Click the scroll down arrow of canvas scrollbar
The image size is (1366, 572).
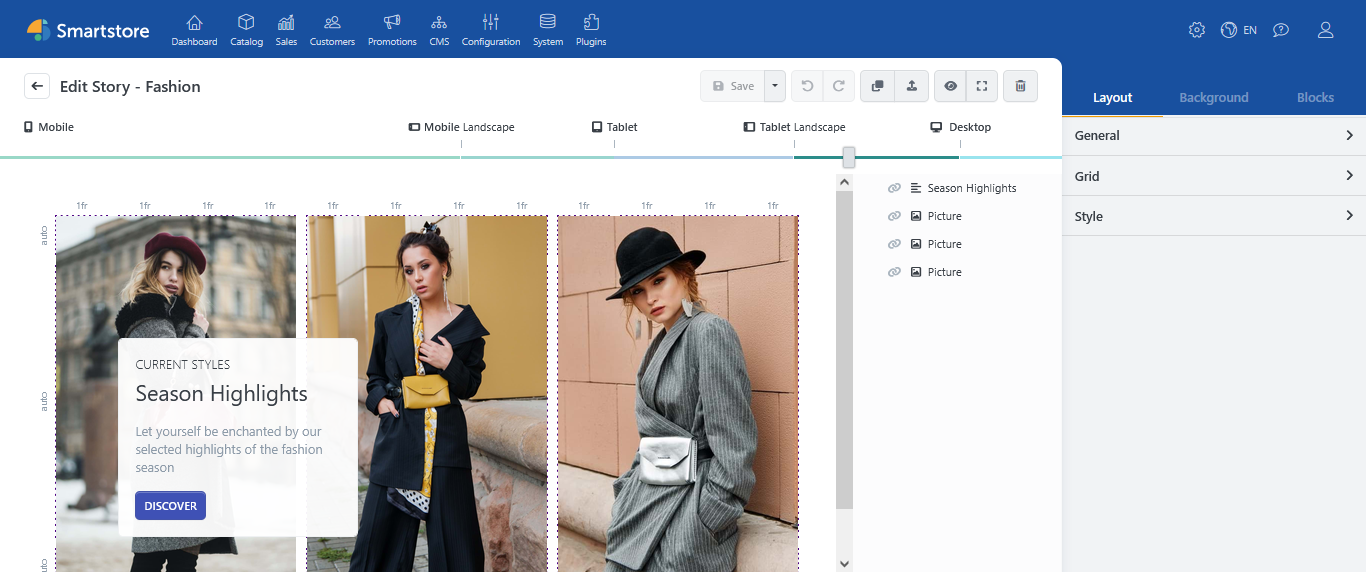(x=844, y=564)
